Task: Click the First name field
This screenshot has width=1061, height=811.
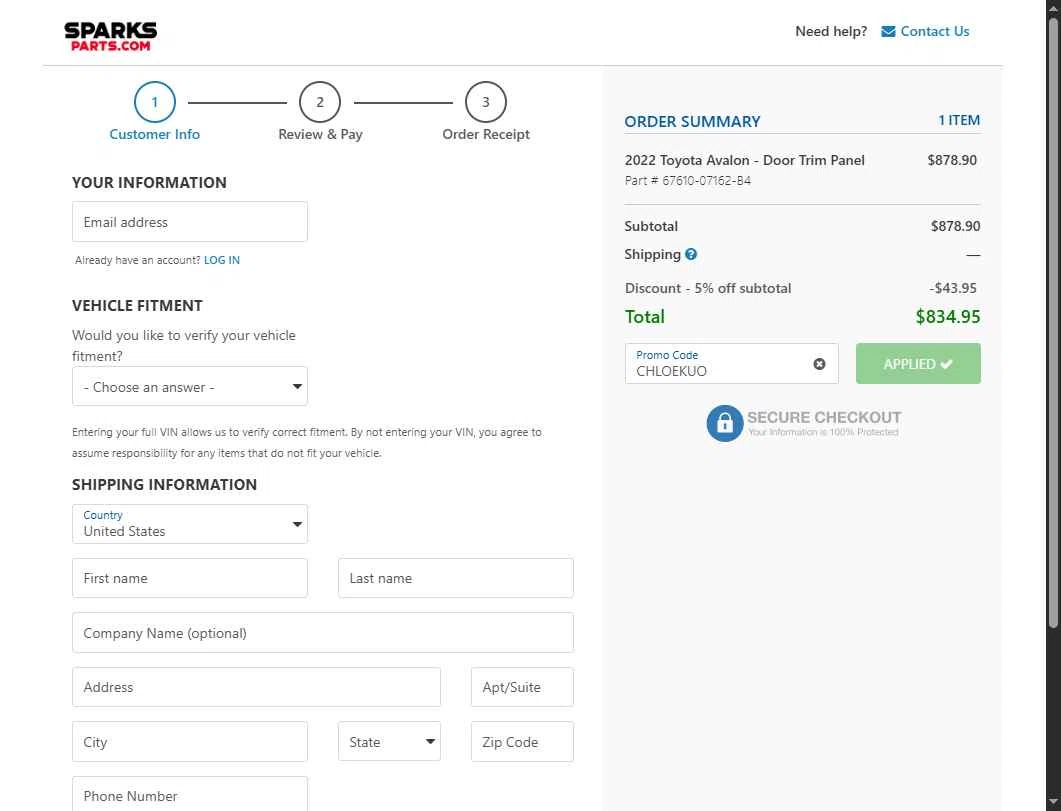Action: click(x=189, y=578)
